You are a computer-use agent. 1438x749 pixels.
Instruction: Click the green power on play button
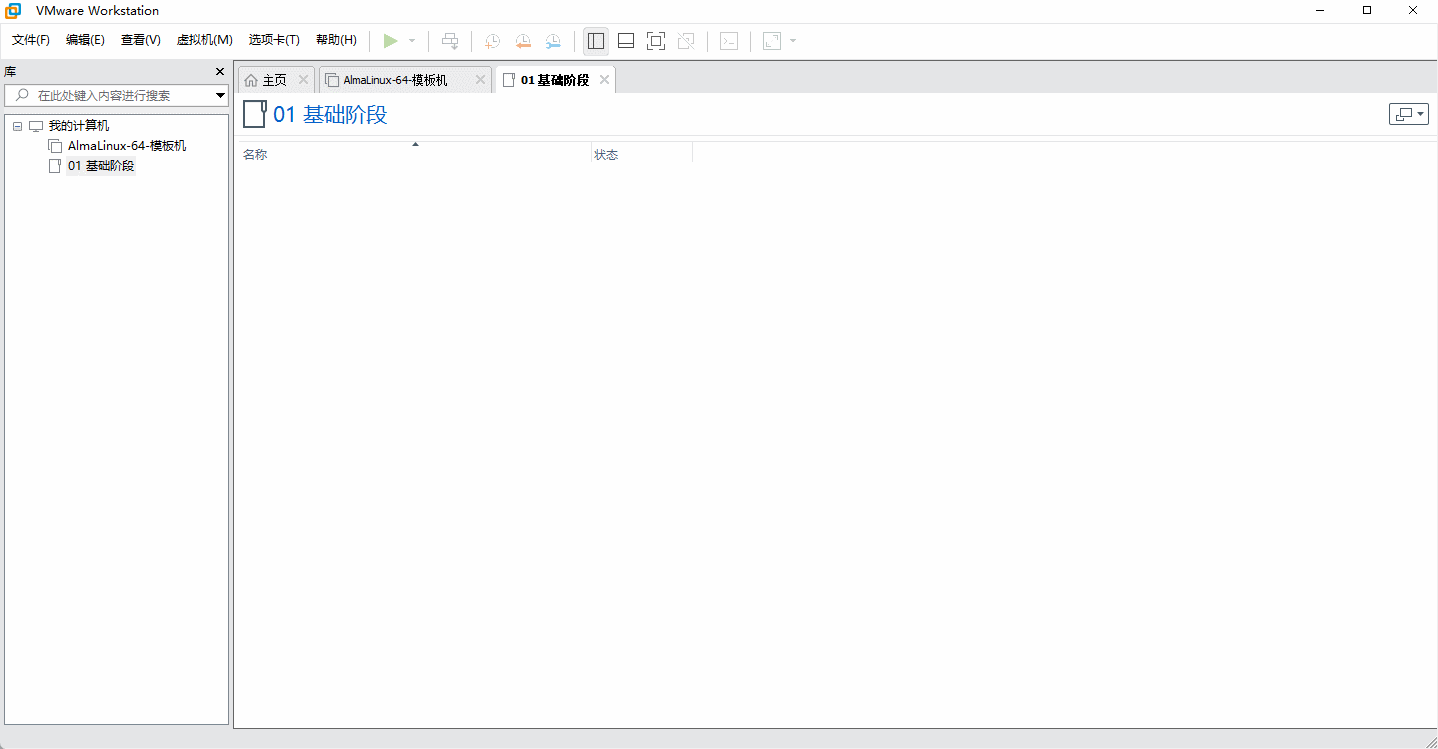click(x=390, y=41)
